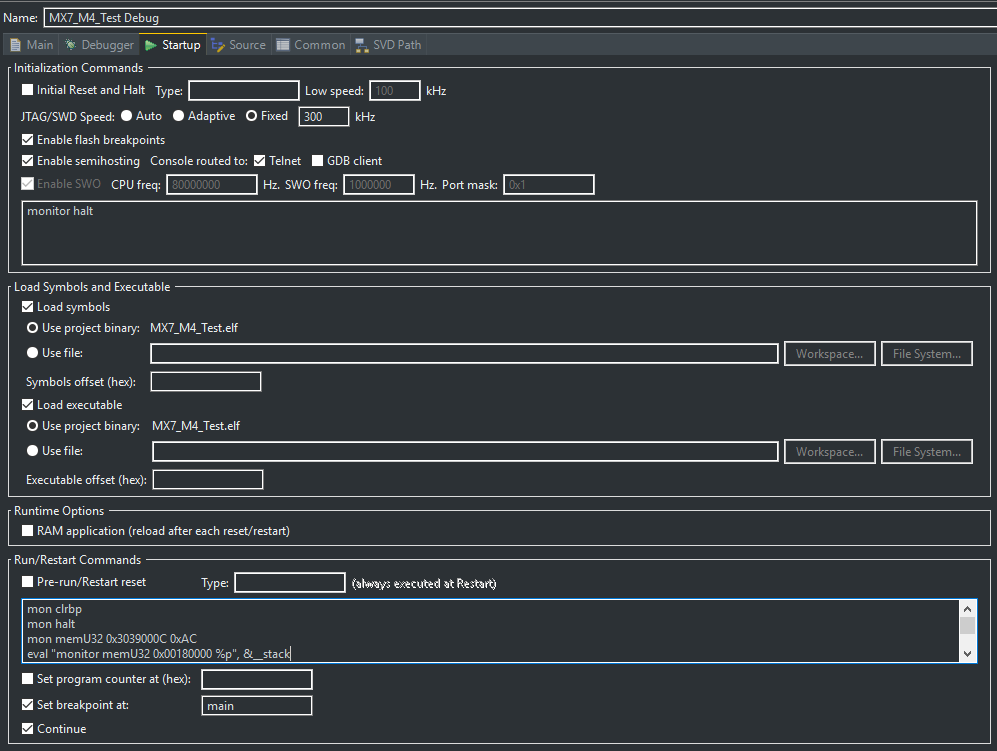Screen dimensions: 997x751
Task: Enable GDB client console routing
Action: pyautogui.click(x=317, y=161)
